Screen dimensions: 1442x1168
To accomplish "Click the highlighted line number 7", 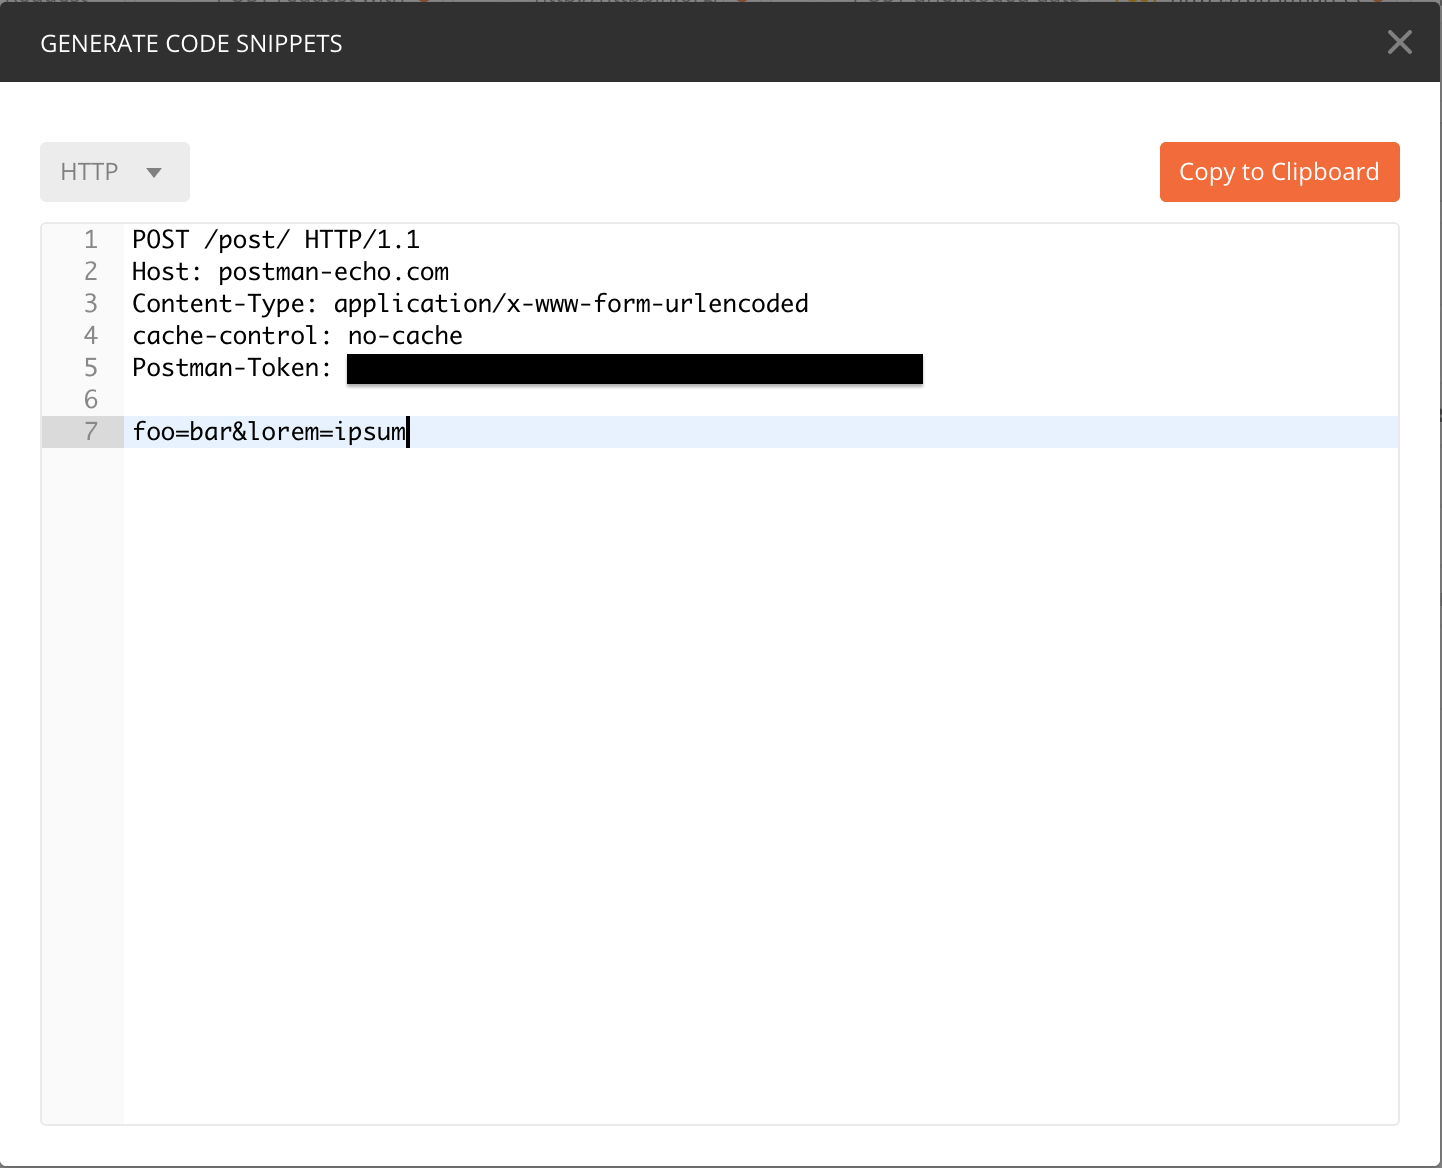I will point(90,431).
